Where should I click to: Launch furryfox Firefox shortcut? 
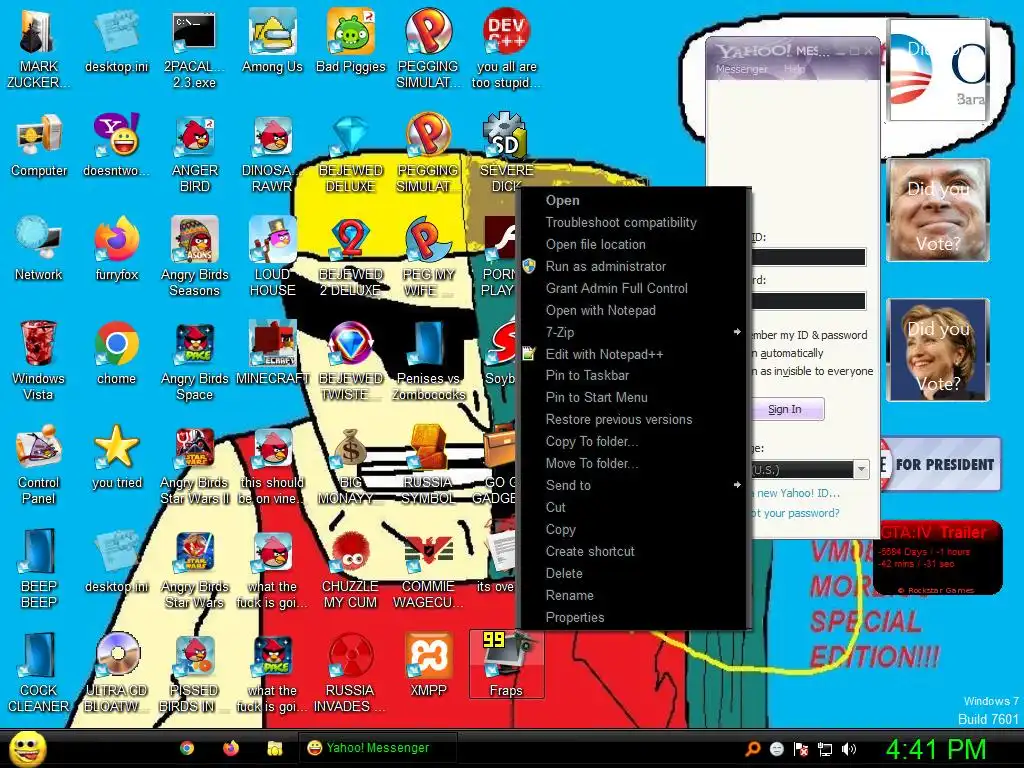117,250
